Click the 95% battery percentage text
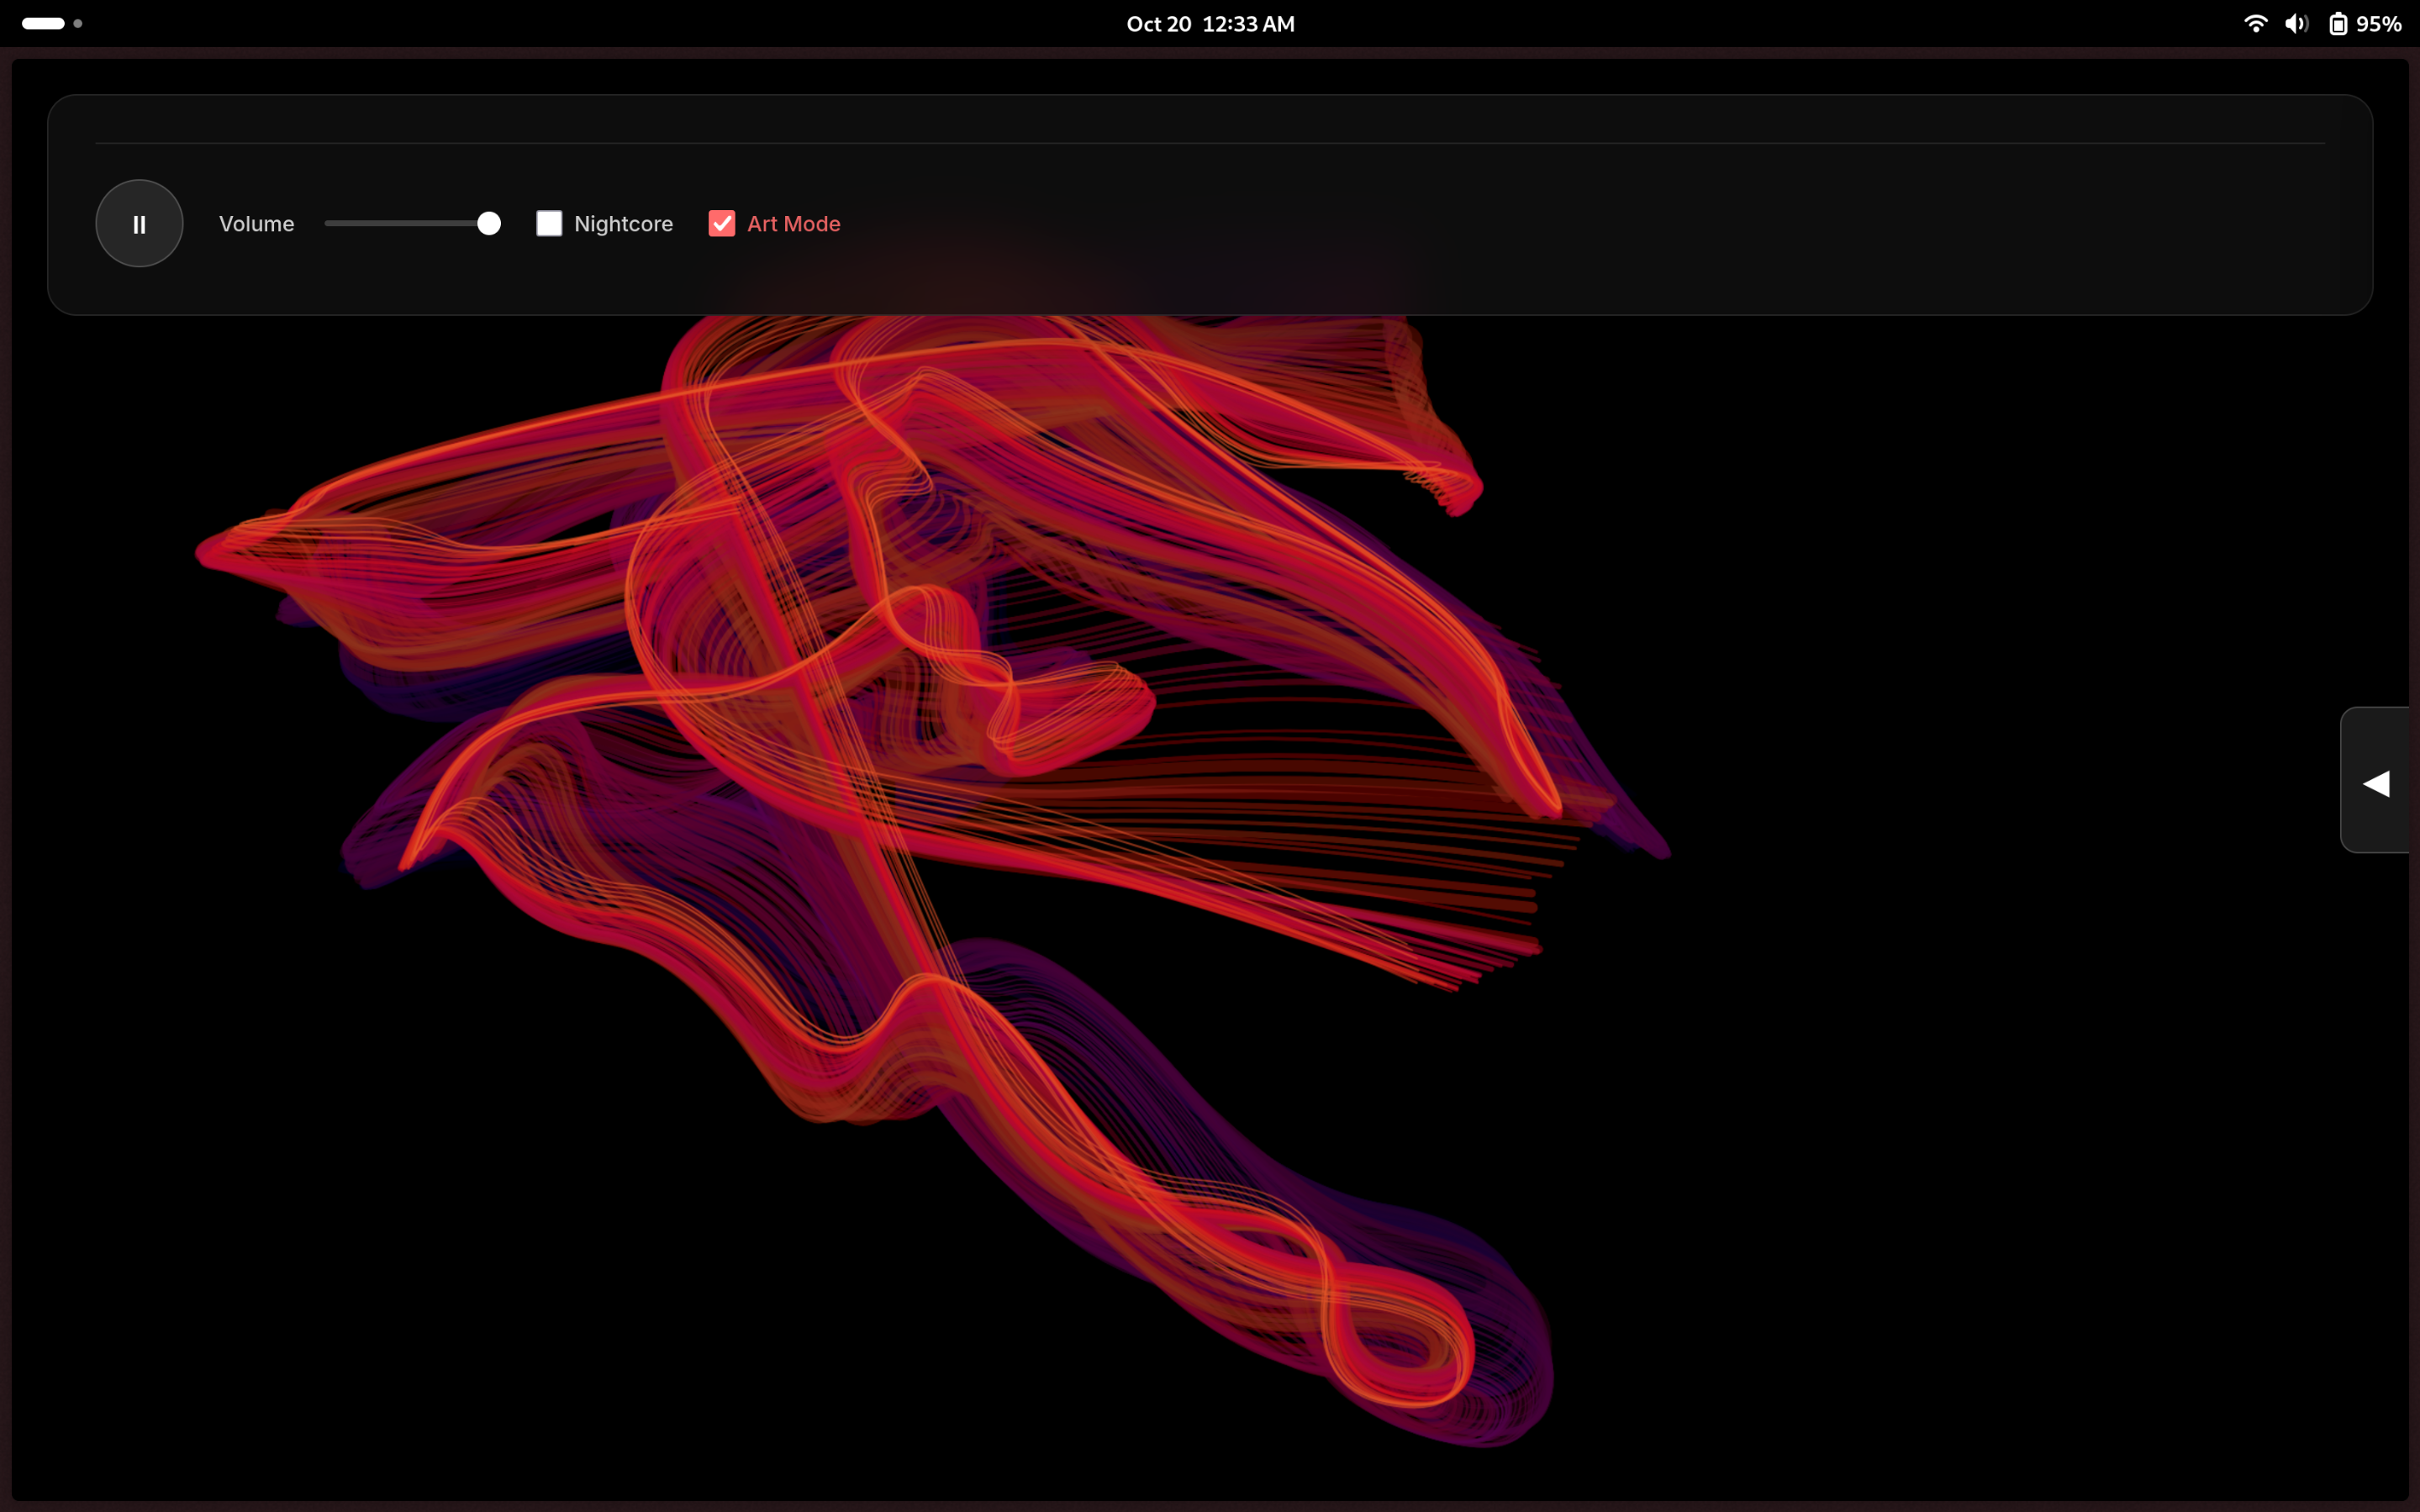Image resolution: width=2420 pixels, height=1512 pixels. click(2379, 24)
